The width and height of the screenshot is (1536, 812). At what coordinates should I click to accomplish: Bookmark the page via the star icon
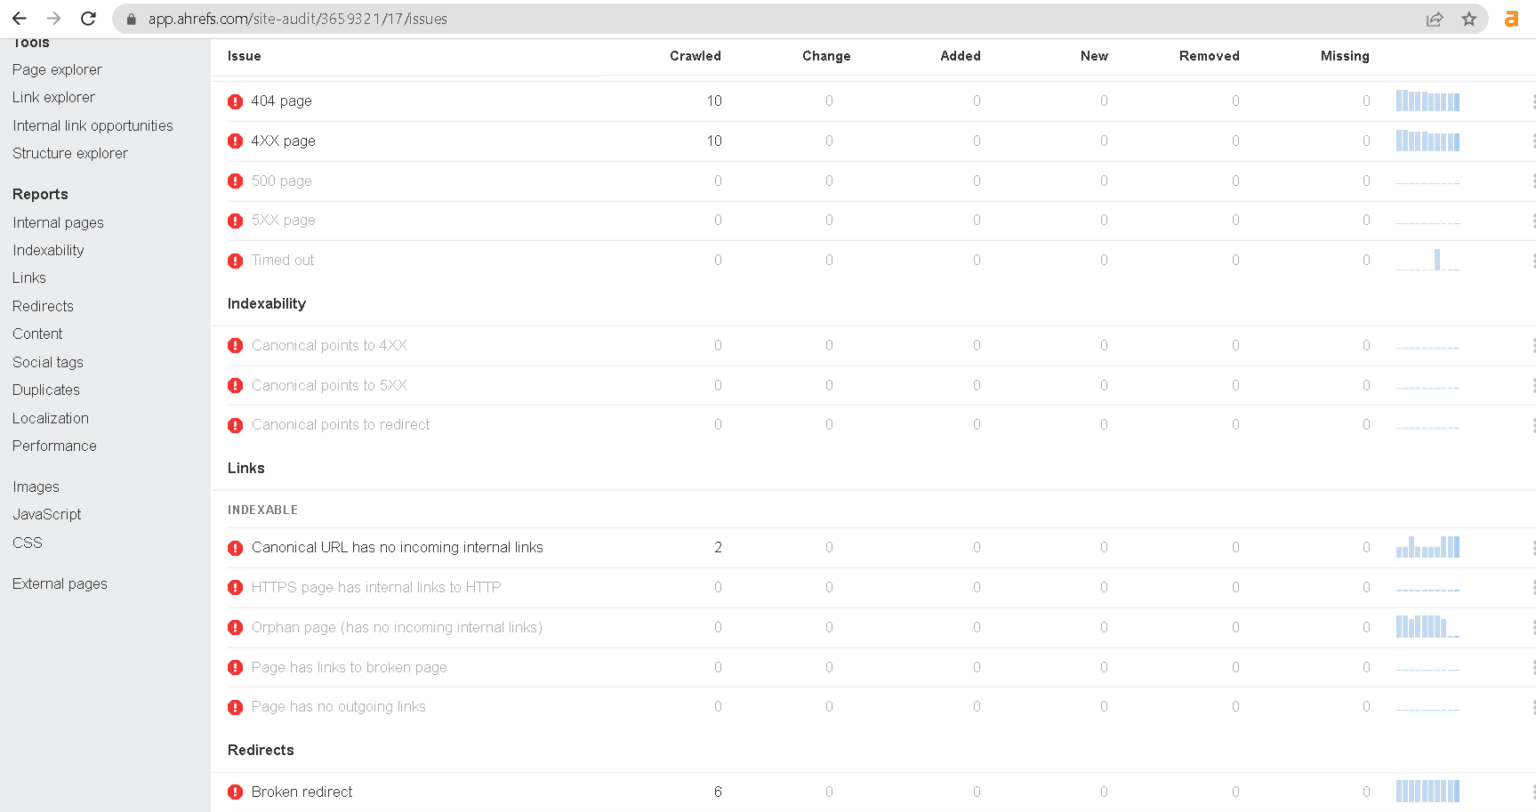click(1470, 18)
